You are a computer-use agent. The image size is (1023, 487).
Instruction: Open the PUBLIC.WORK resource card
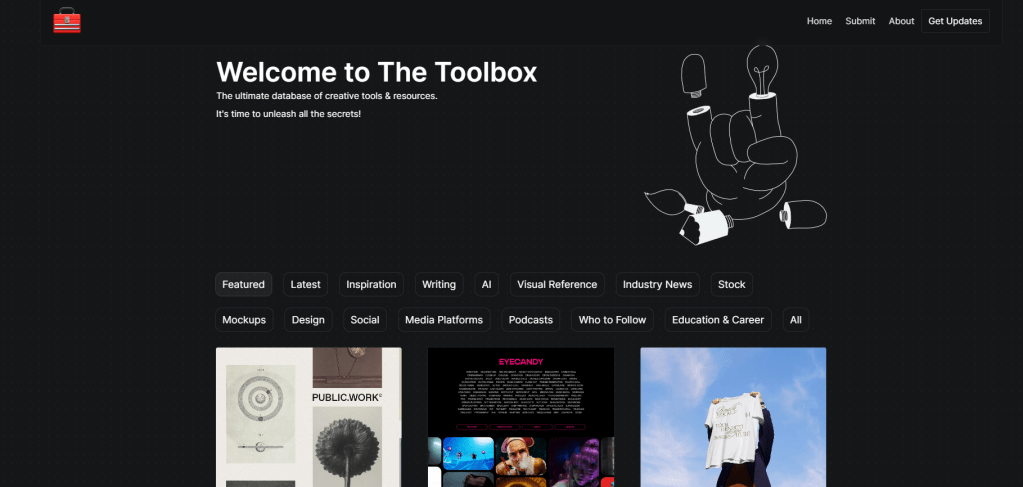[308, 417]
